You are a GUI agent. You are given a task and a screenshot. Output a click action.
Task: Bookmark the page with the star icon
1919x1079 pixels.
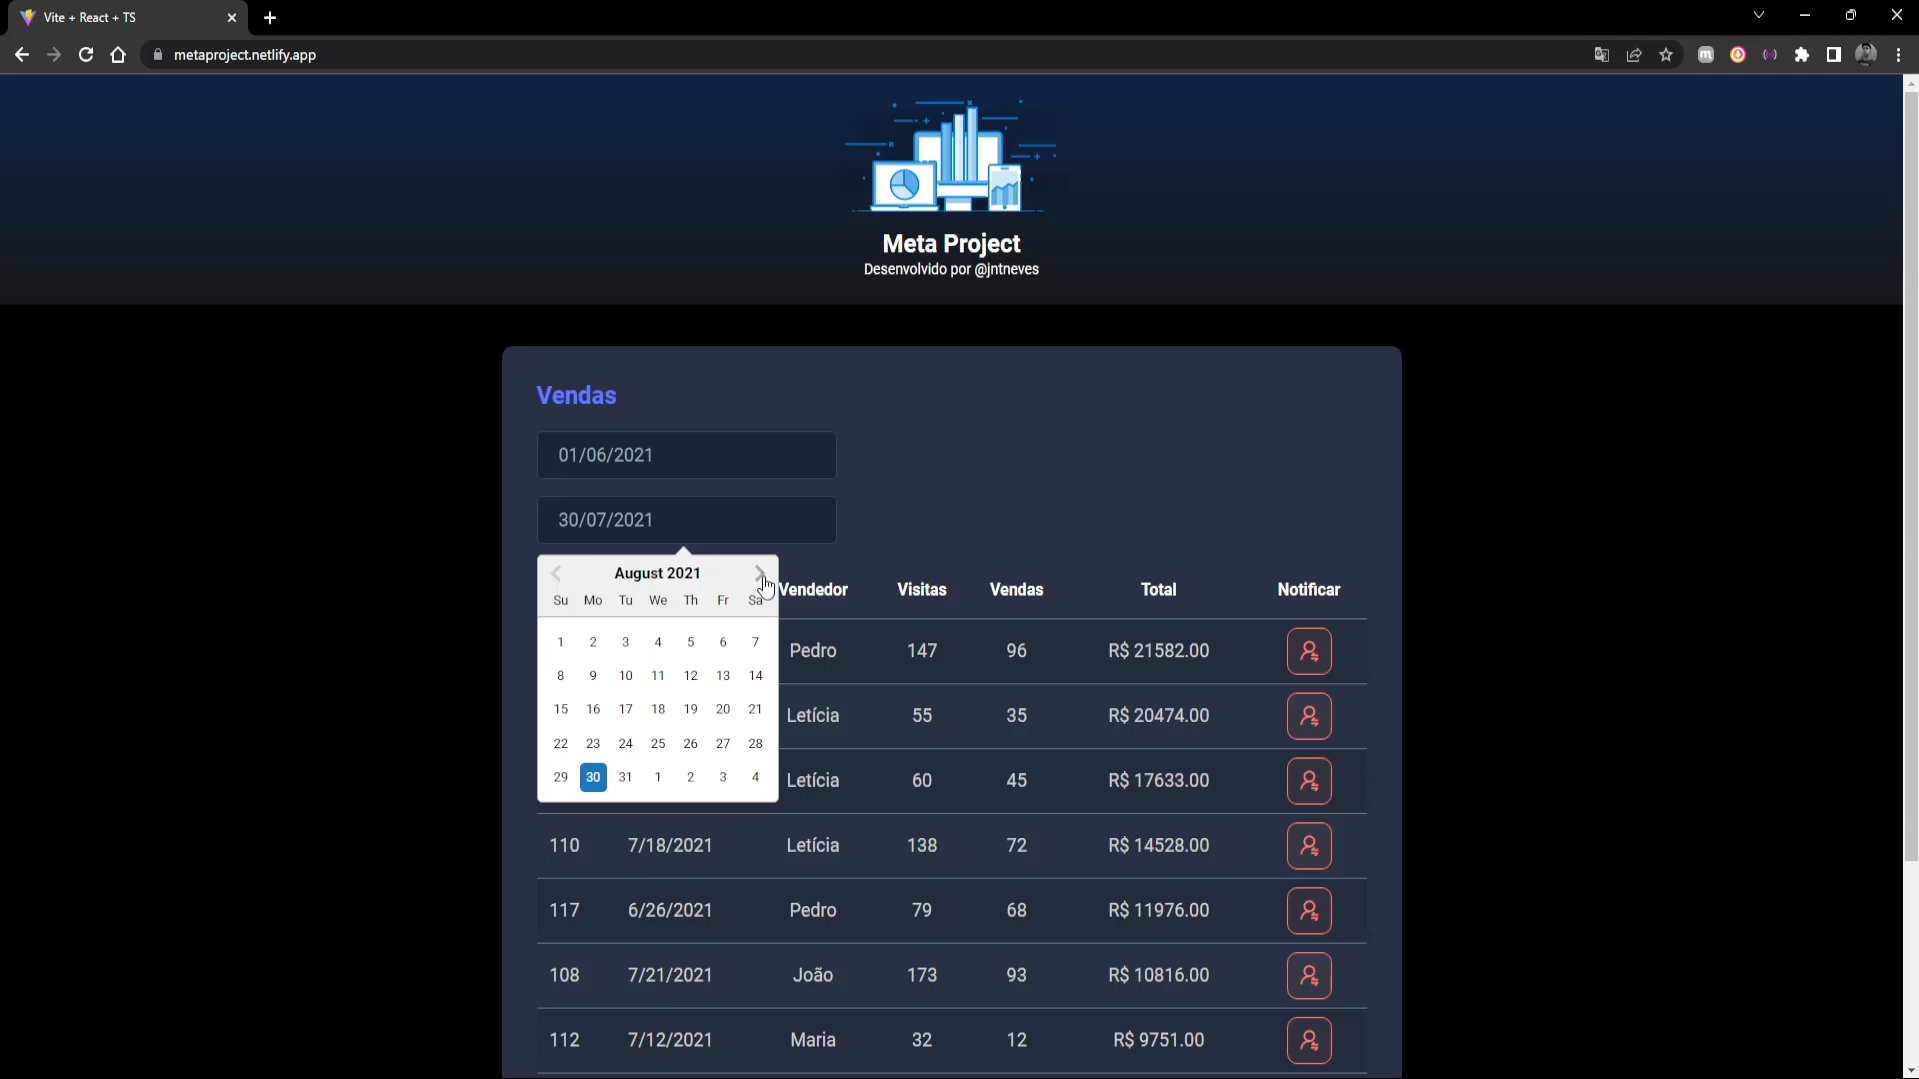pos(1665,55)
